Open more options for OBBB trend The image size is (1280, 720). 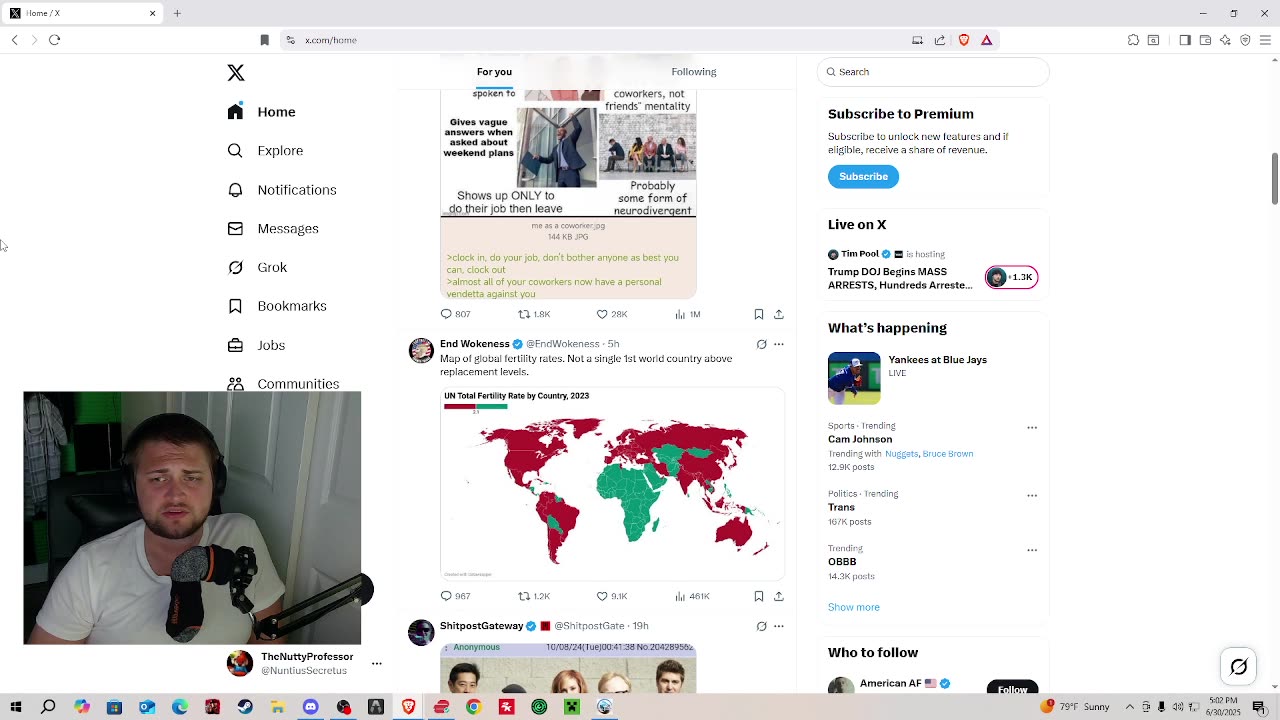pyautogui.click(x=1032, y=550)
